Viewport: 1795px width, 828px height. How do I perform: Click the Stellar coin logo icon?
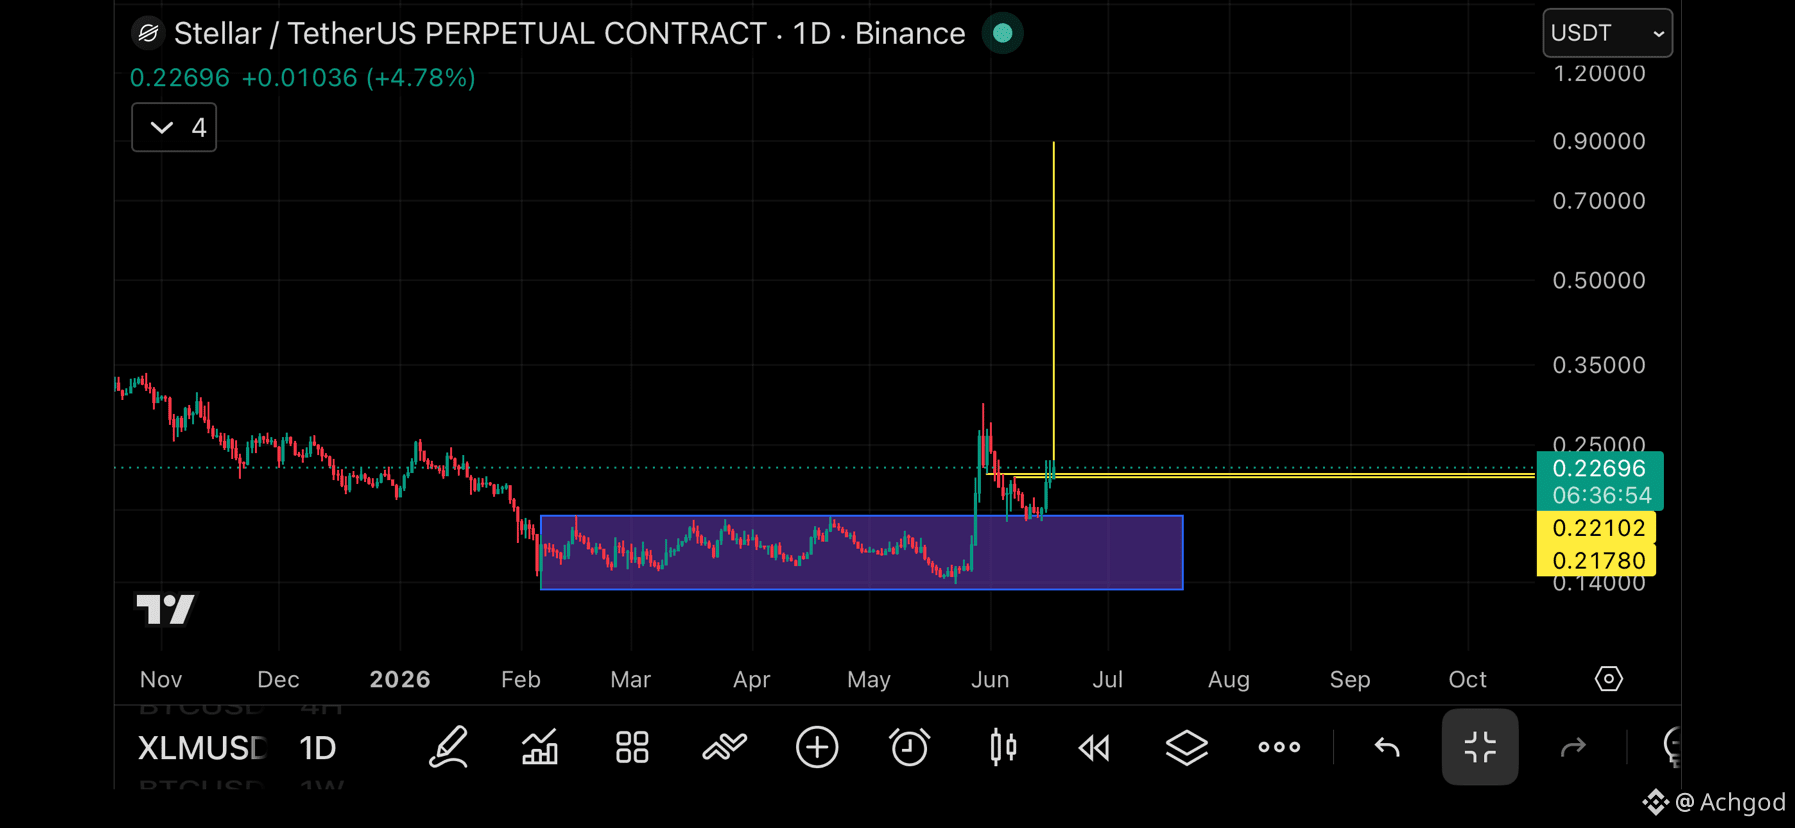[x=148, y=34]
